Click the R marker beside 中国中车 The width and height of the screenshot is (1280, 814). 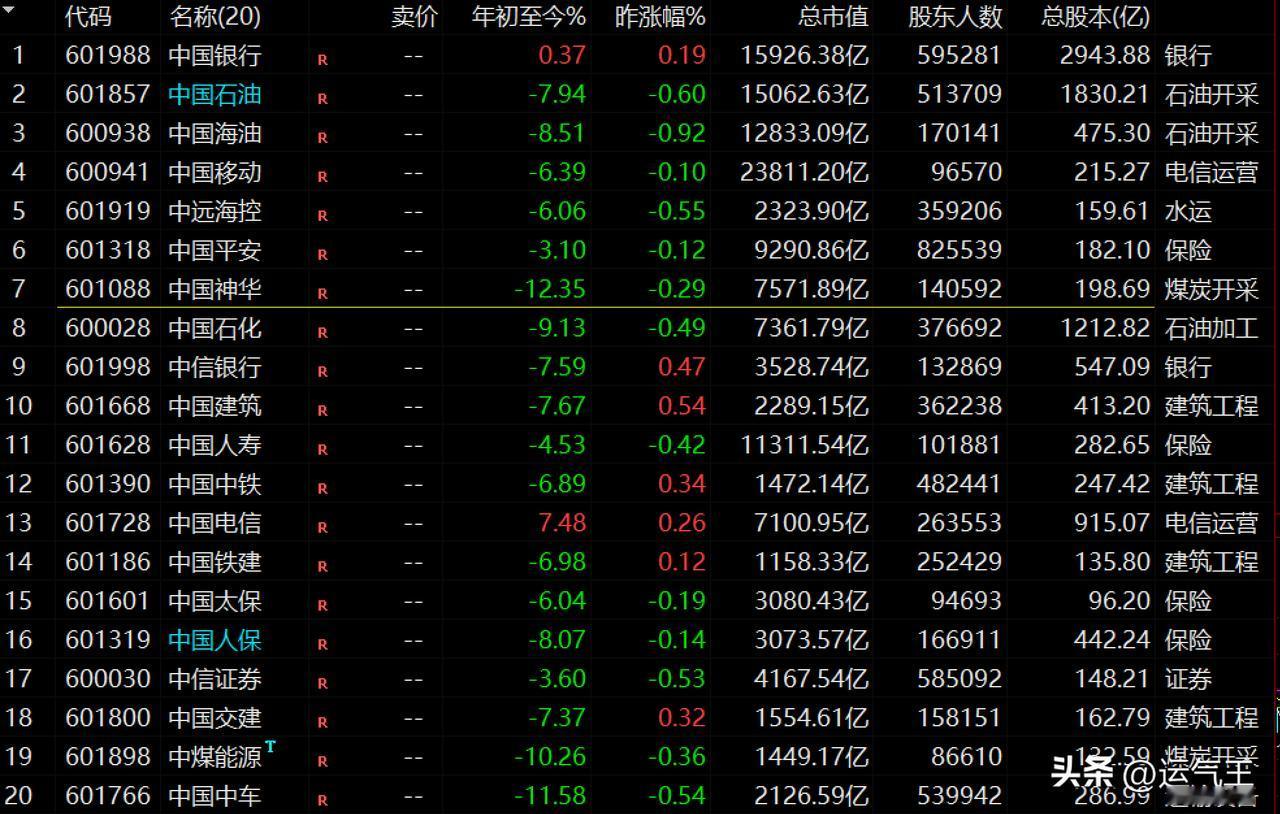(322, 801)
